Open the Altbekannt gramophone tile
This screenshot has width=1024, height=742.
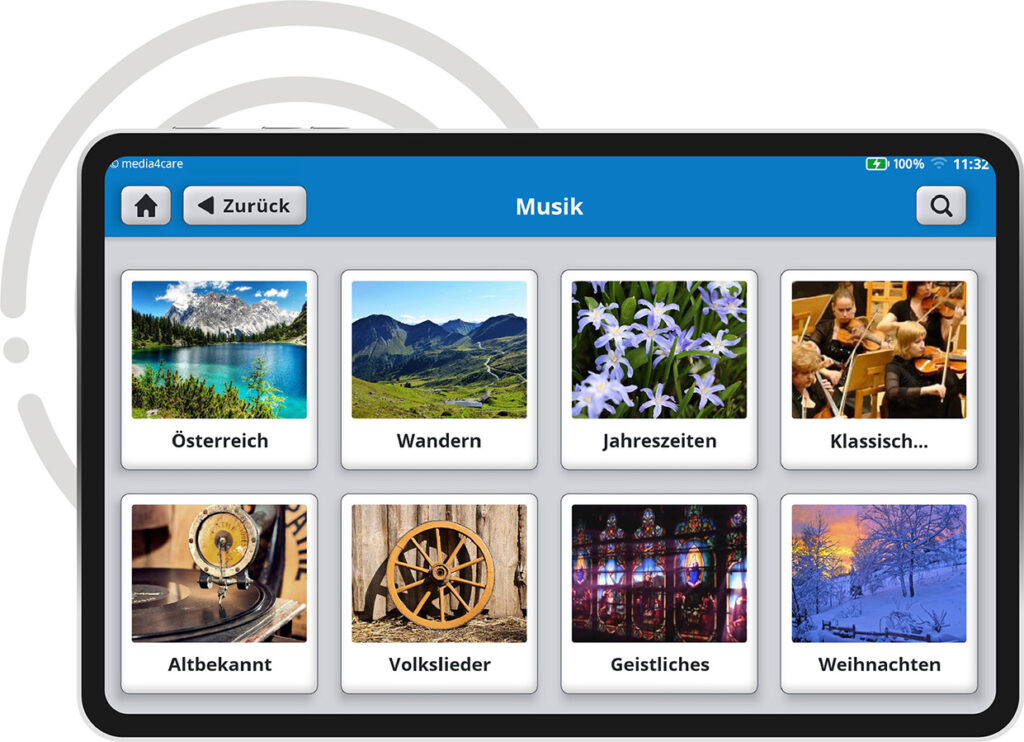point(219,593)
